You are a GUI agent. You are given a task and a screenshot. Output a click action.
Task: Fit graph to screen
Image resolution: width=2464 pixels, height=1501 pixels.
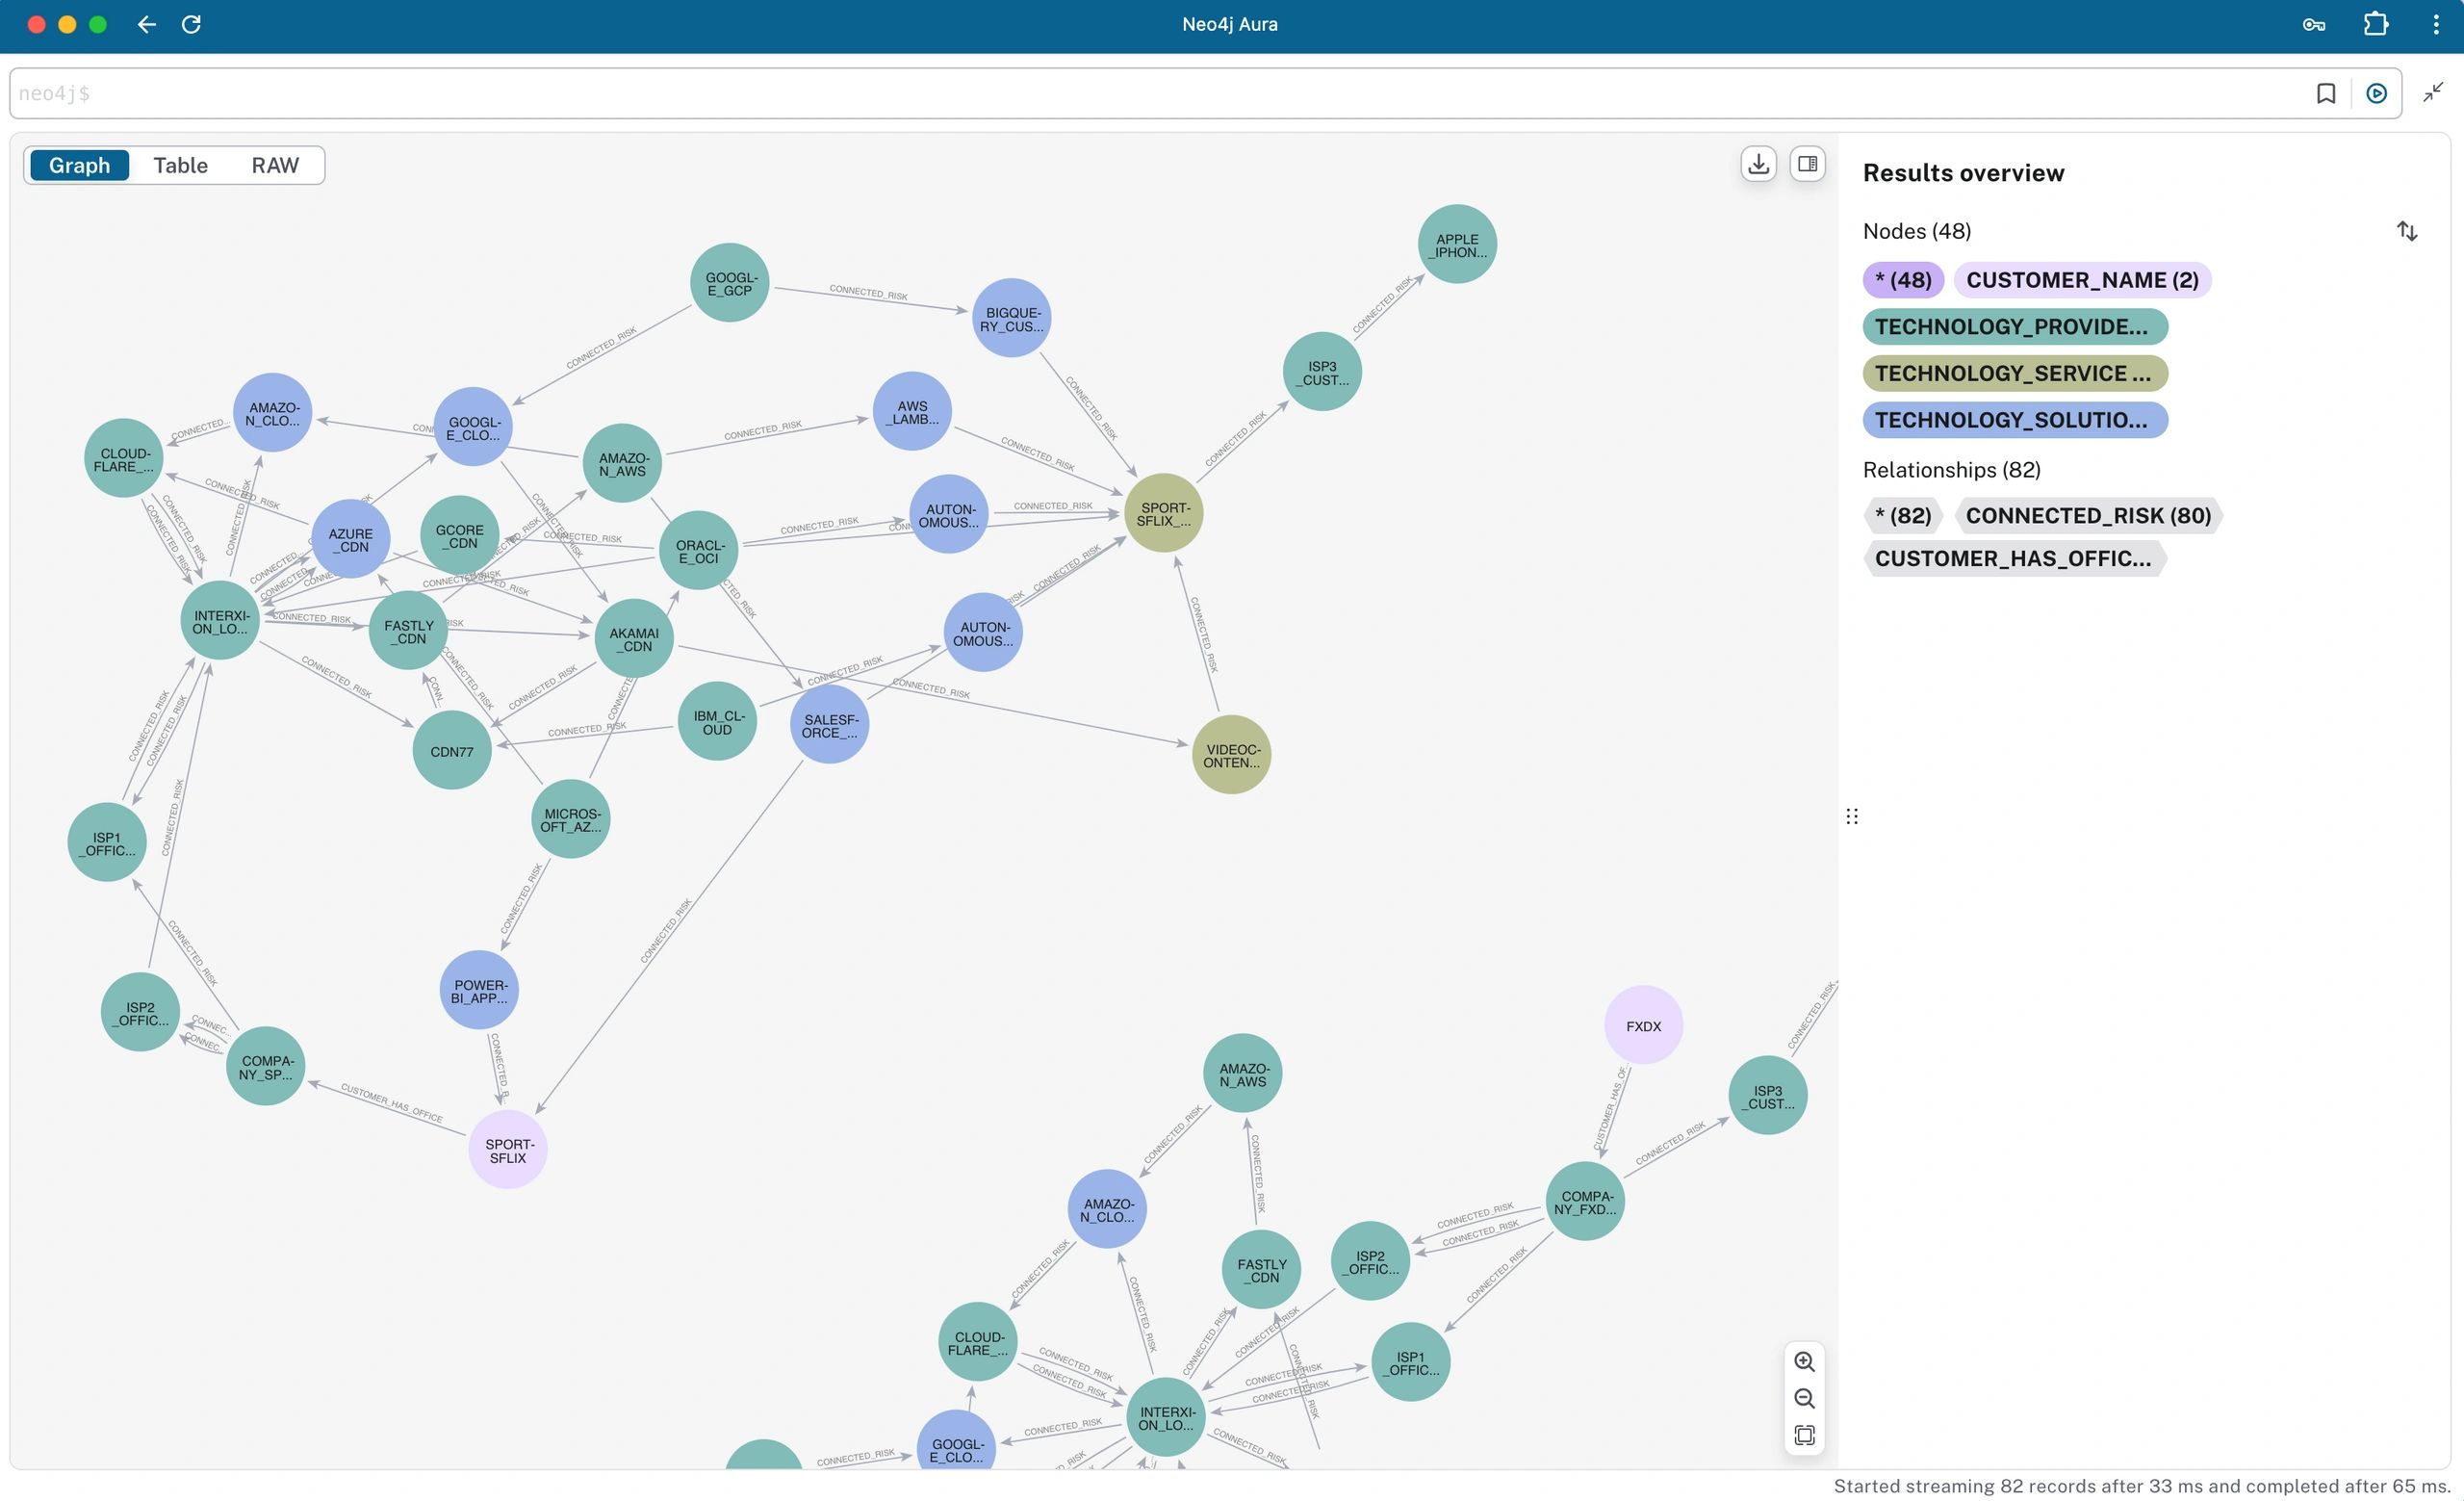[1804, 1435]
